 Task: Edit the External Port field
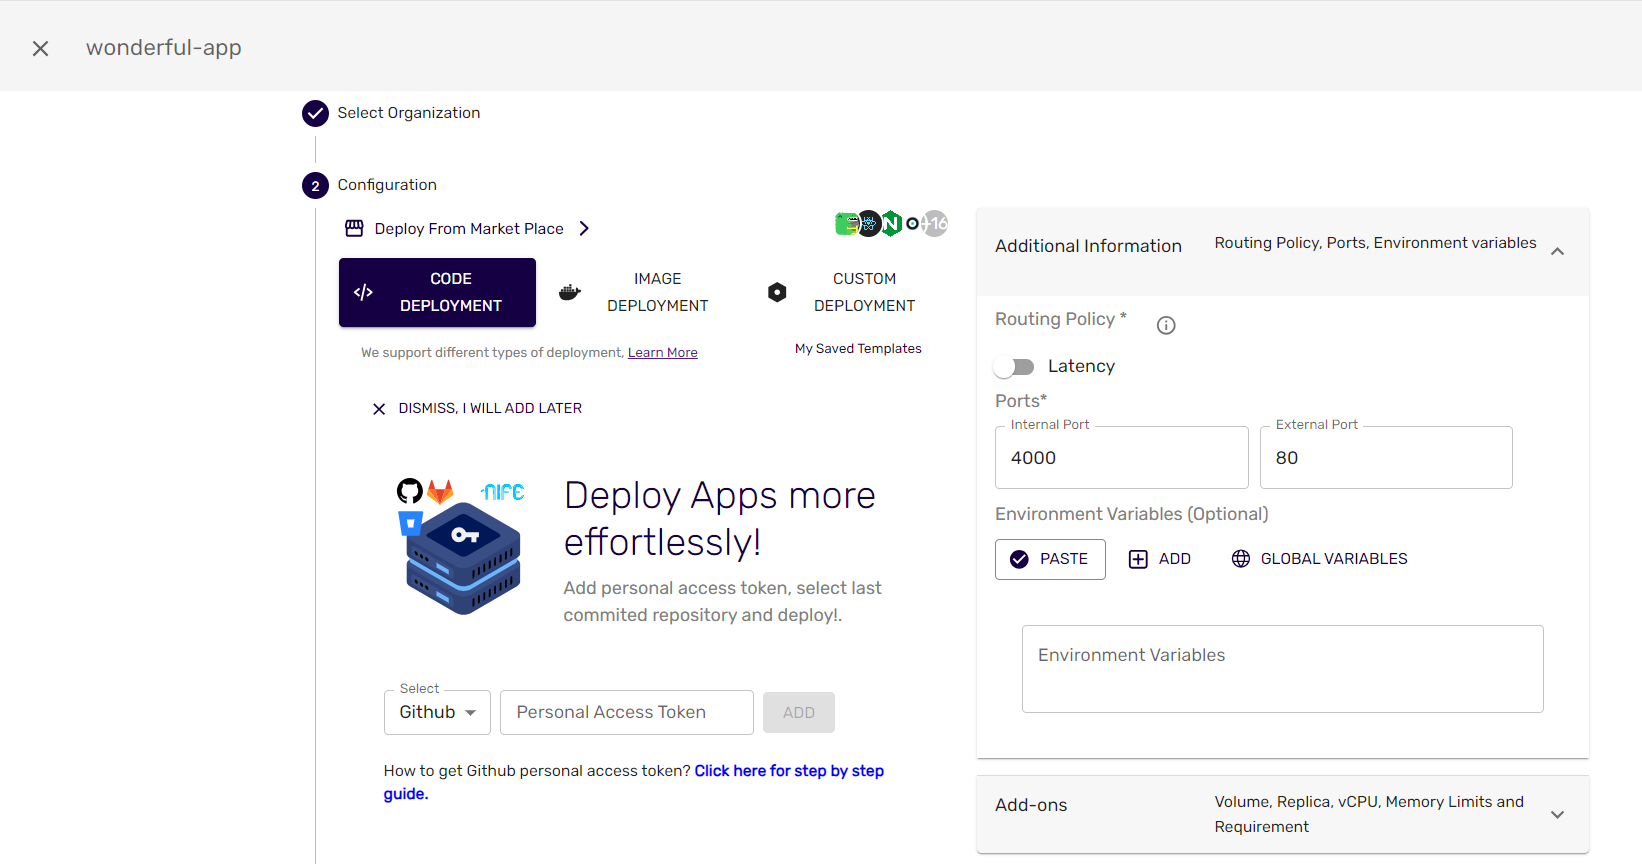(1386, 457)
